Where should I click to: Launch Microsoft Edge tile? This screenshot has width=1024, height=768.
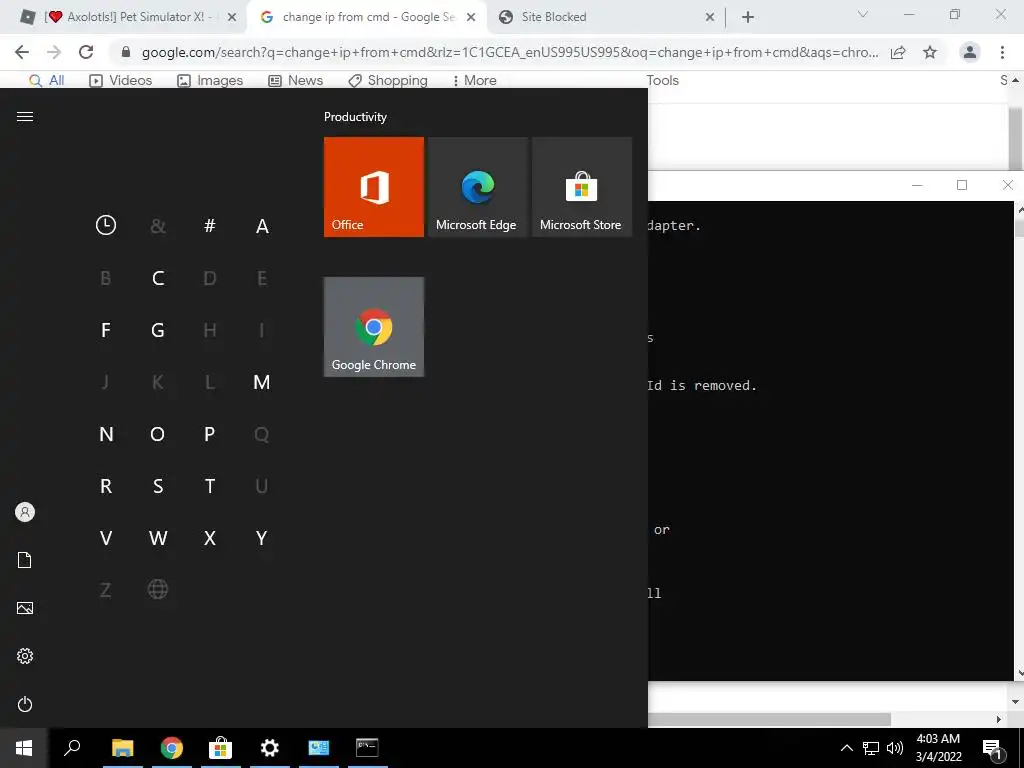(477, 187)
